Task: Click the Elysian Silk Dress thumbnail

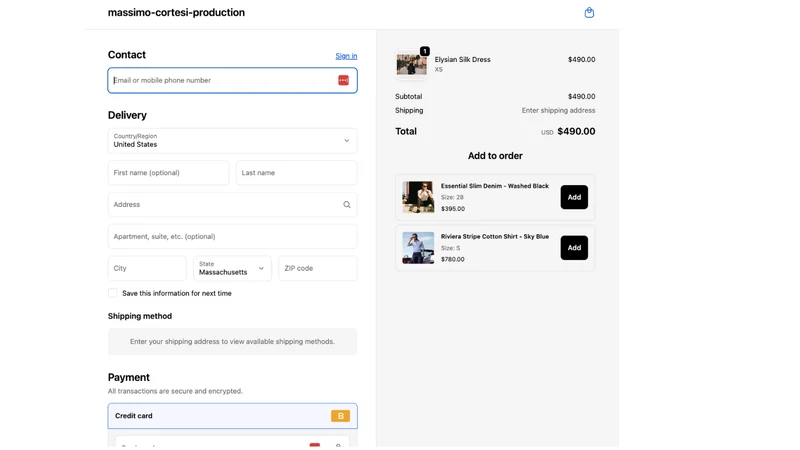Action: point(412,65)
